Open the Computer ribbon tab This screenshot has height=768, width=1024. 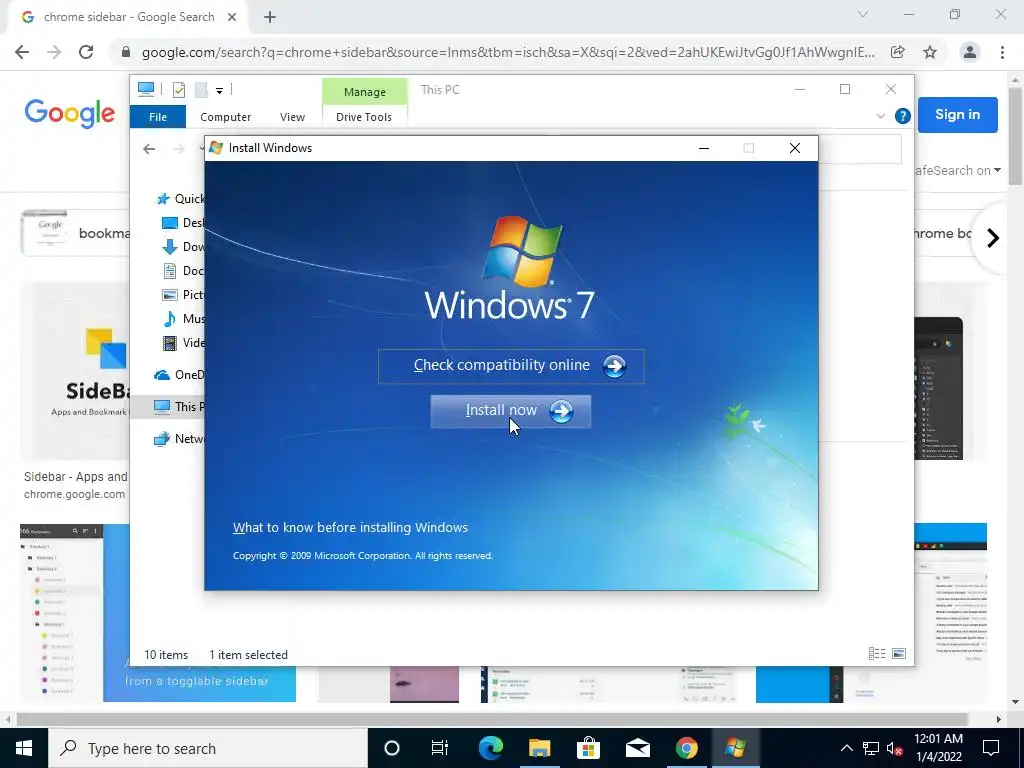pyautogui.click(x=225, y=117)
